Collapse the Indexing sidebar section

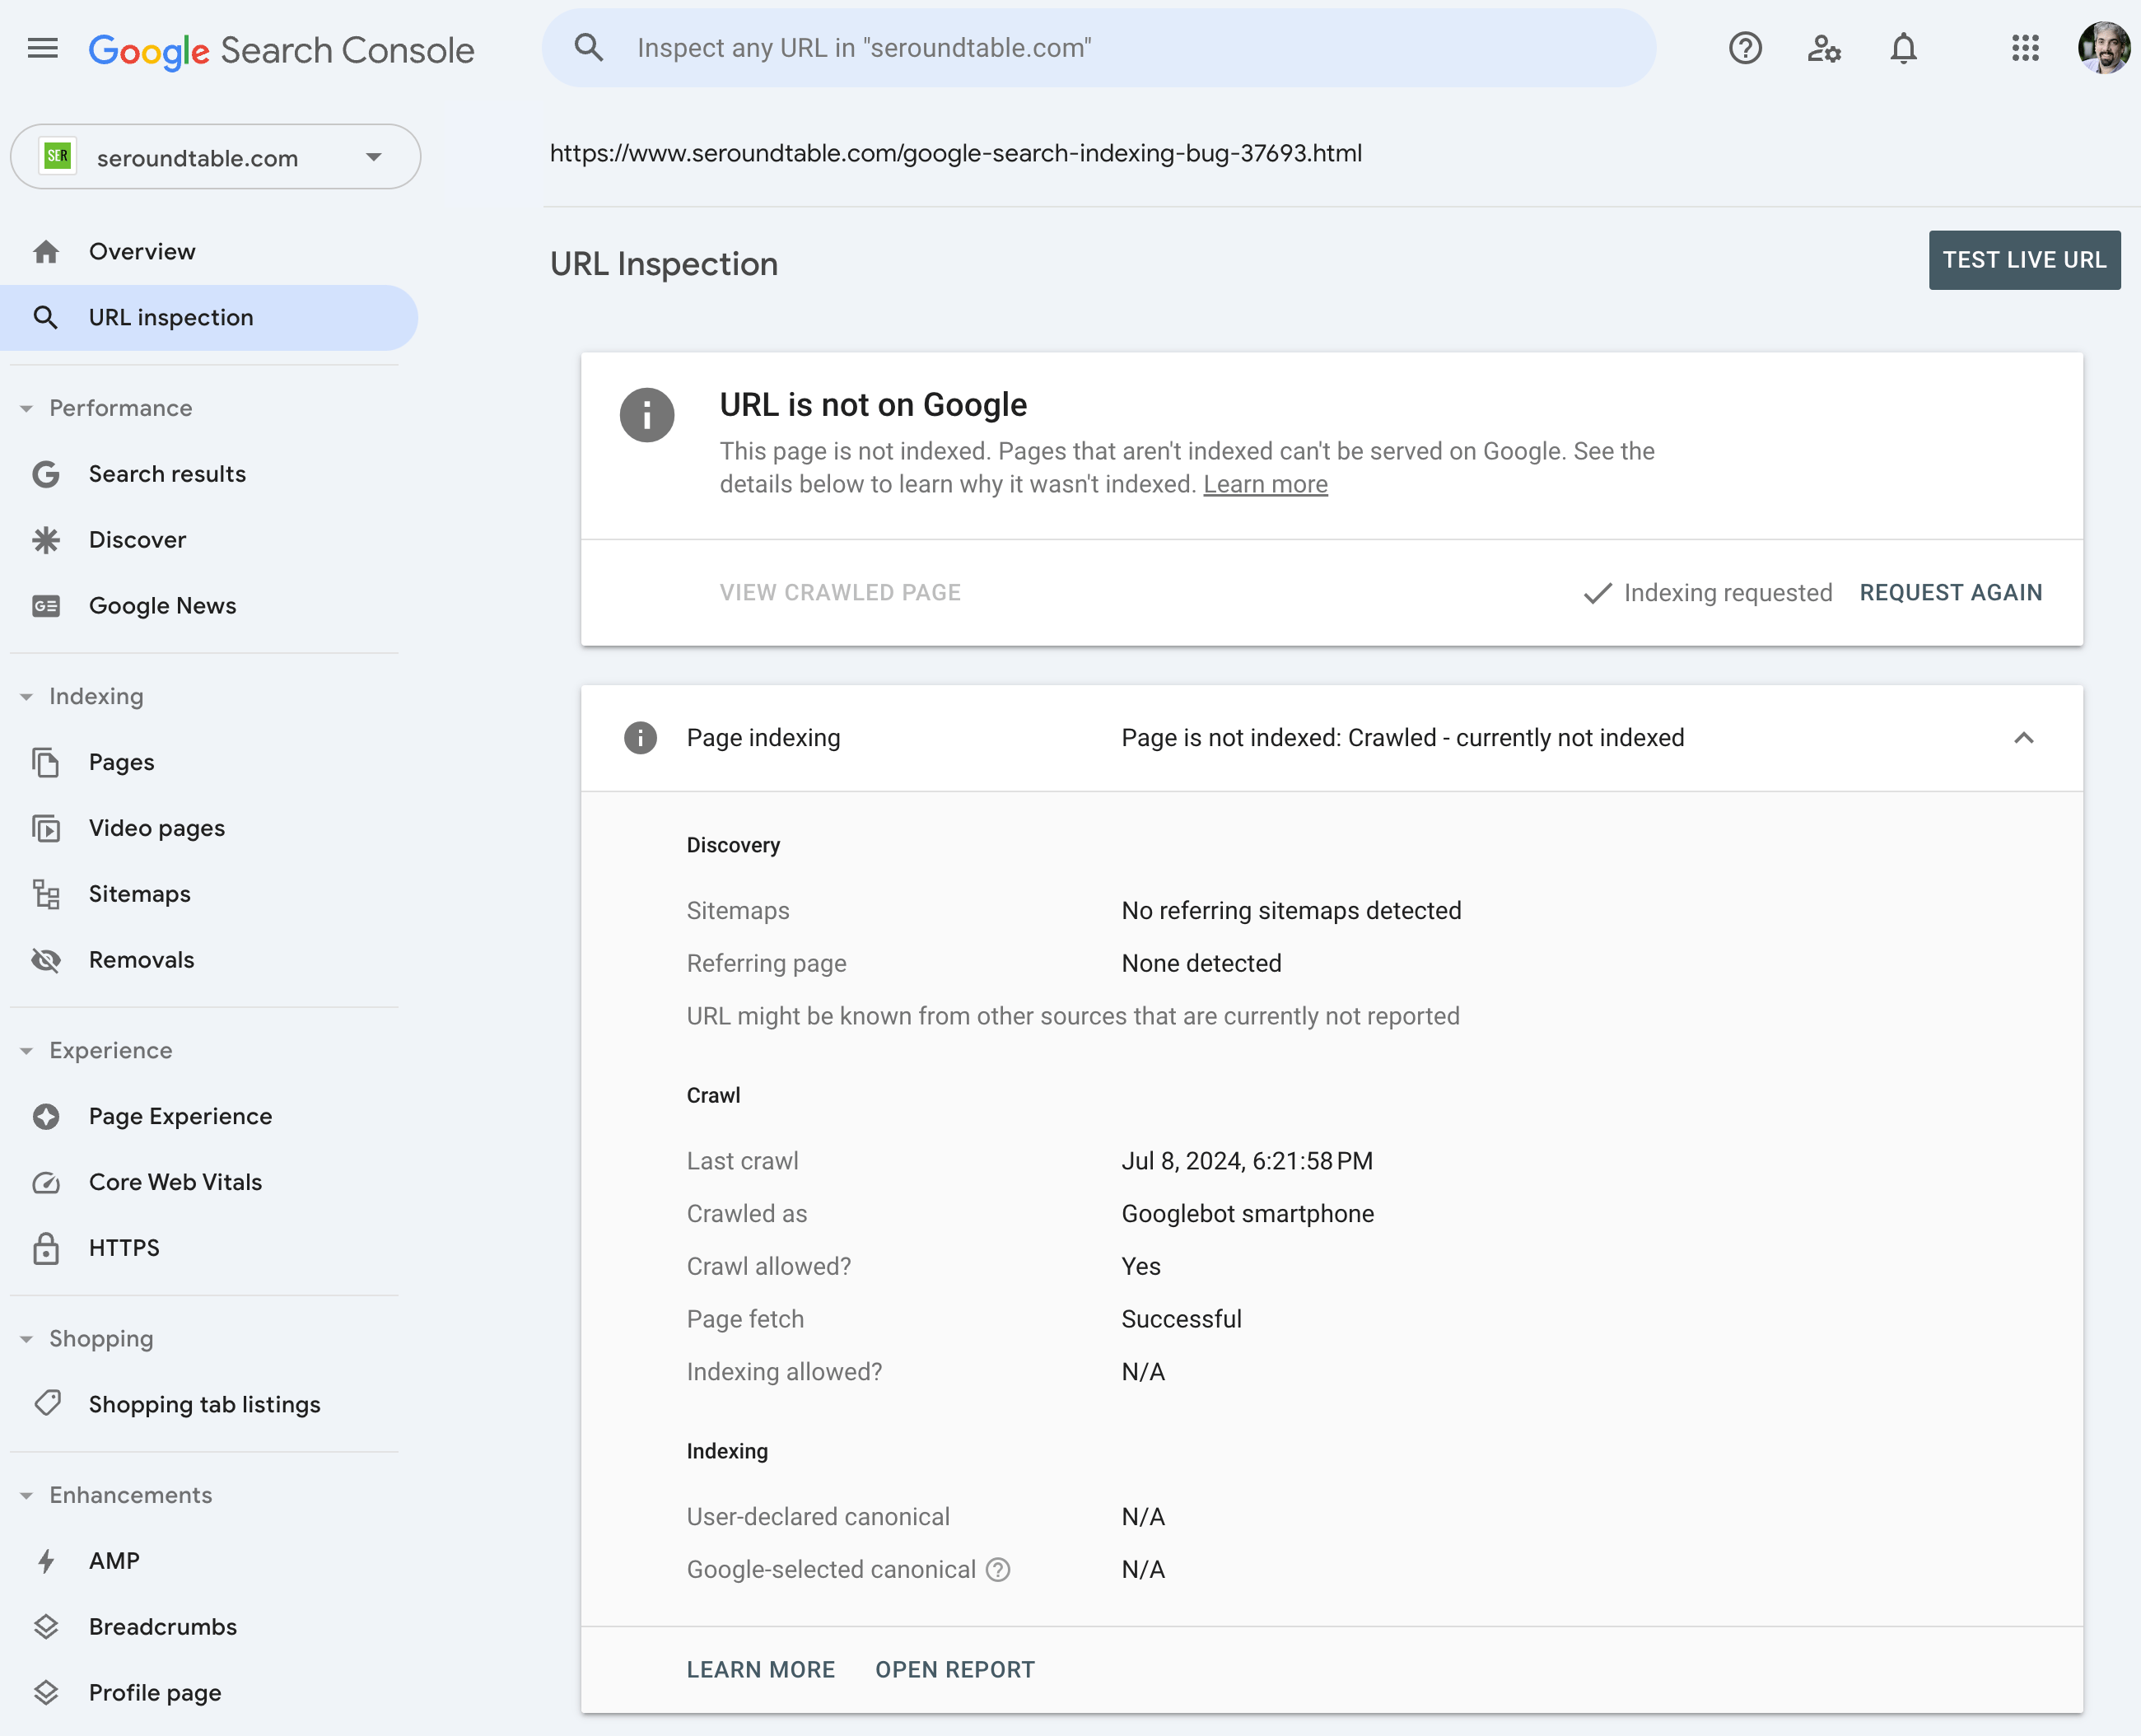pyautogui.click(x=27, y=696)
